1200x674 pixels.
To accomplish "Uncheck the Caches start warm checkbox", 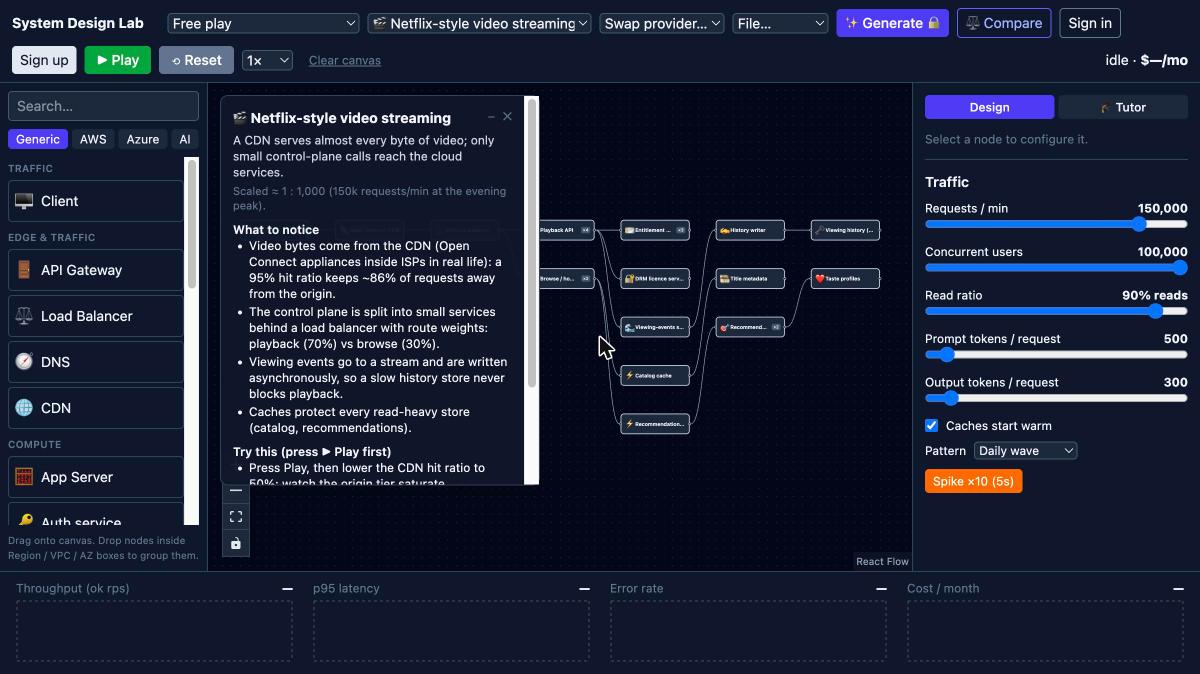I will coord(932,426).
